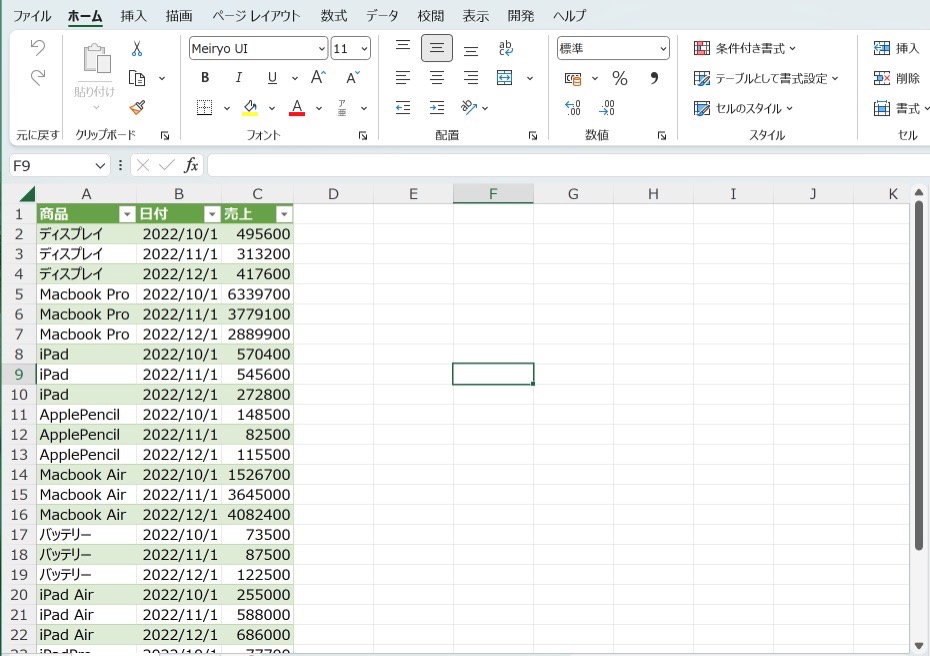Switch to the 表示 tab
Image resolution: width=930 pixels, height=656 pixels.
tap(476, 15)
